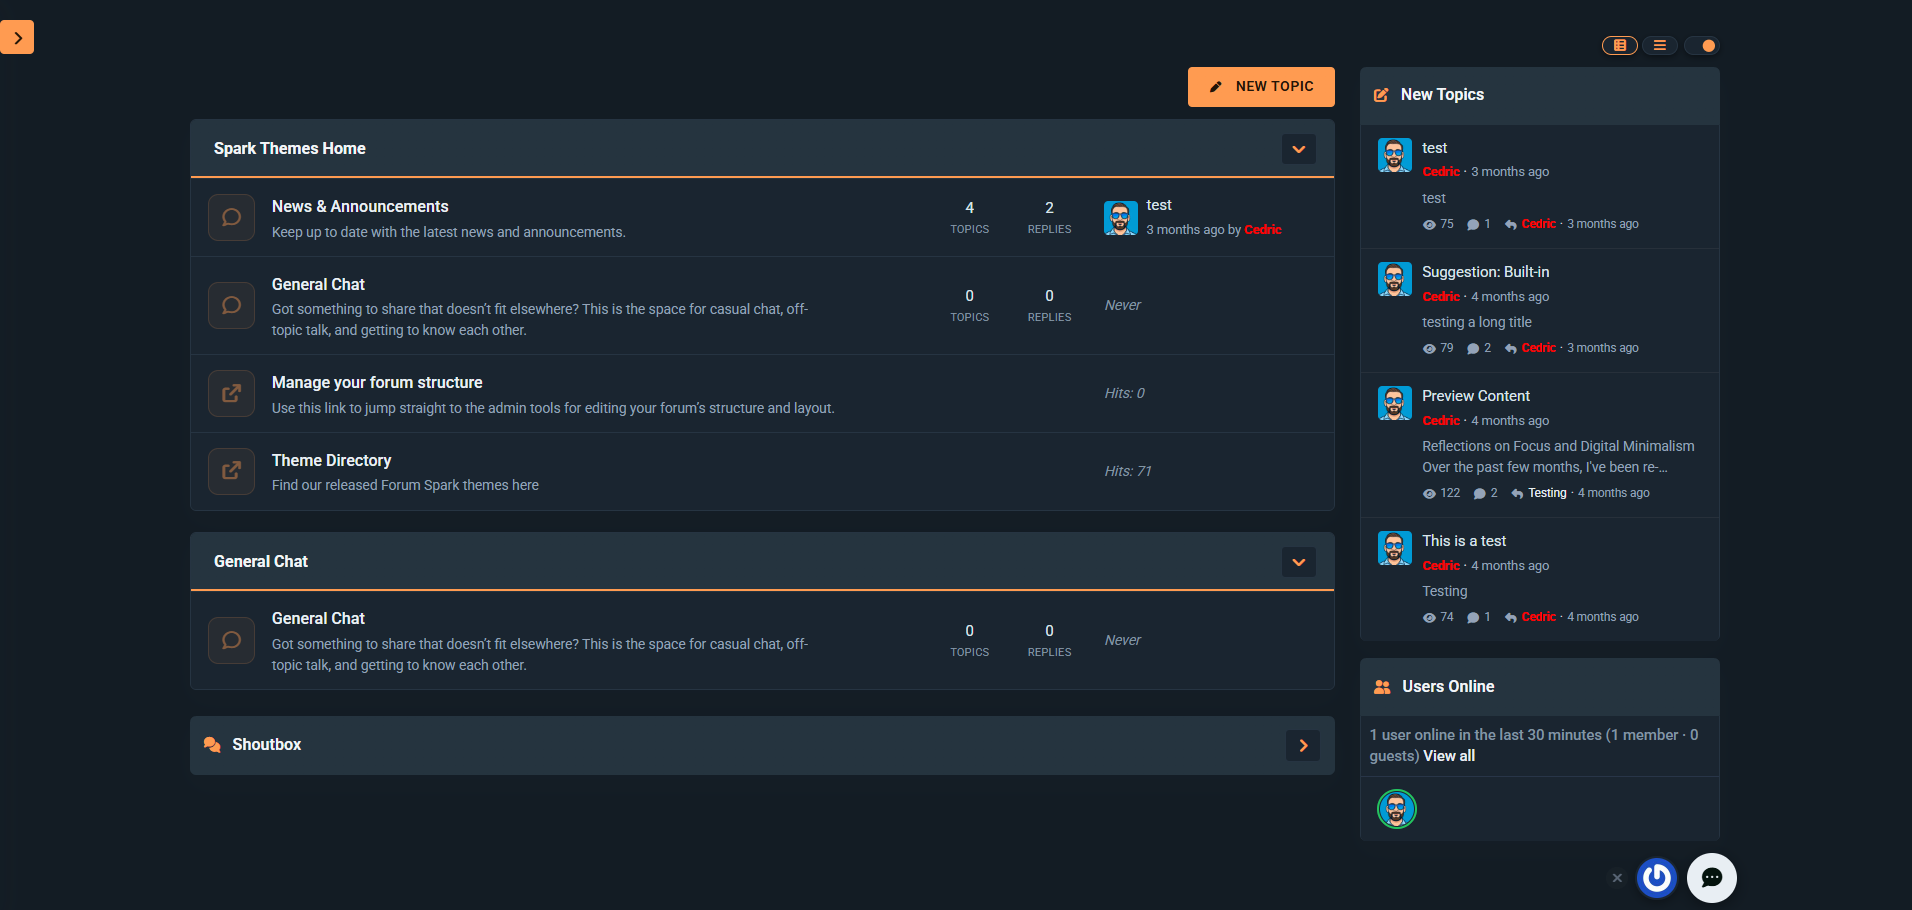Dismiss the floating widget with the X icon

[x=1617, y=878]
